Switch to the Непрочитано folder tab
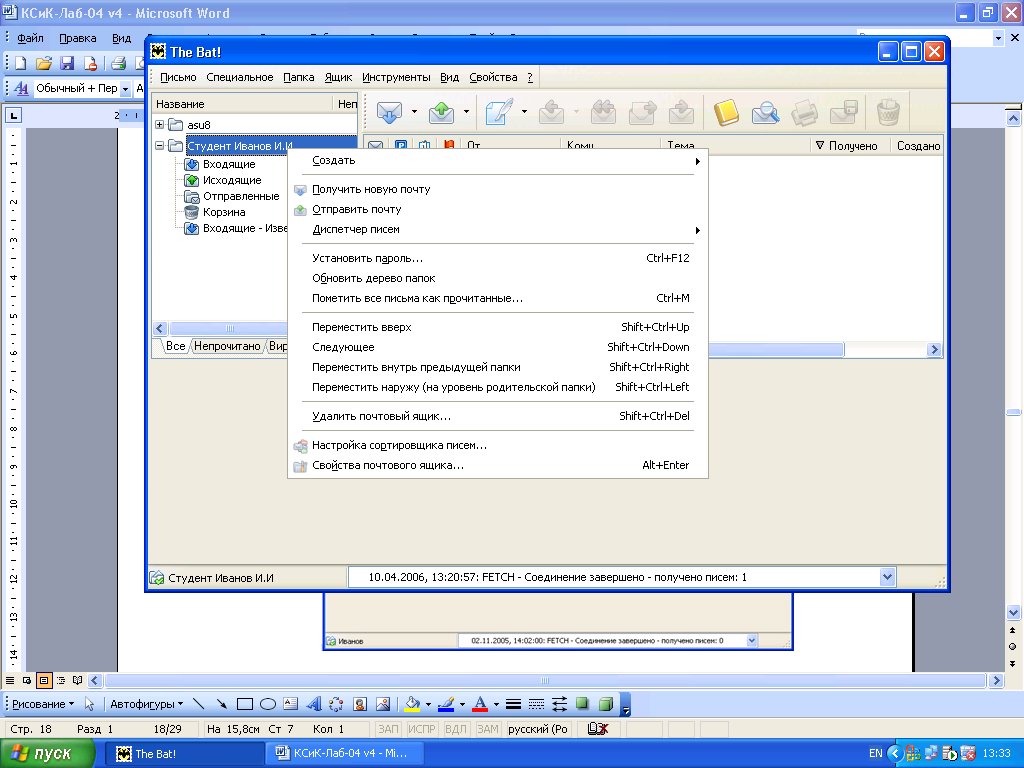Viewport: 1024px width, 768px height. 227,346
